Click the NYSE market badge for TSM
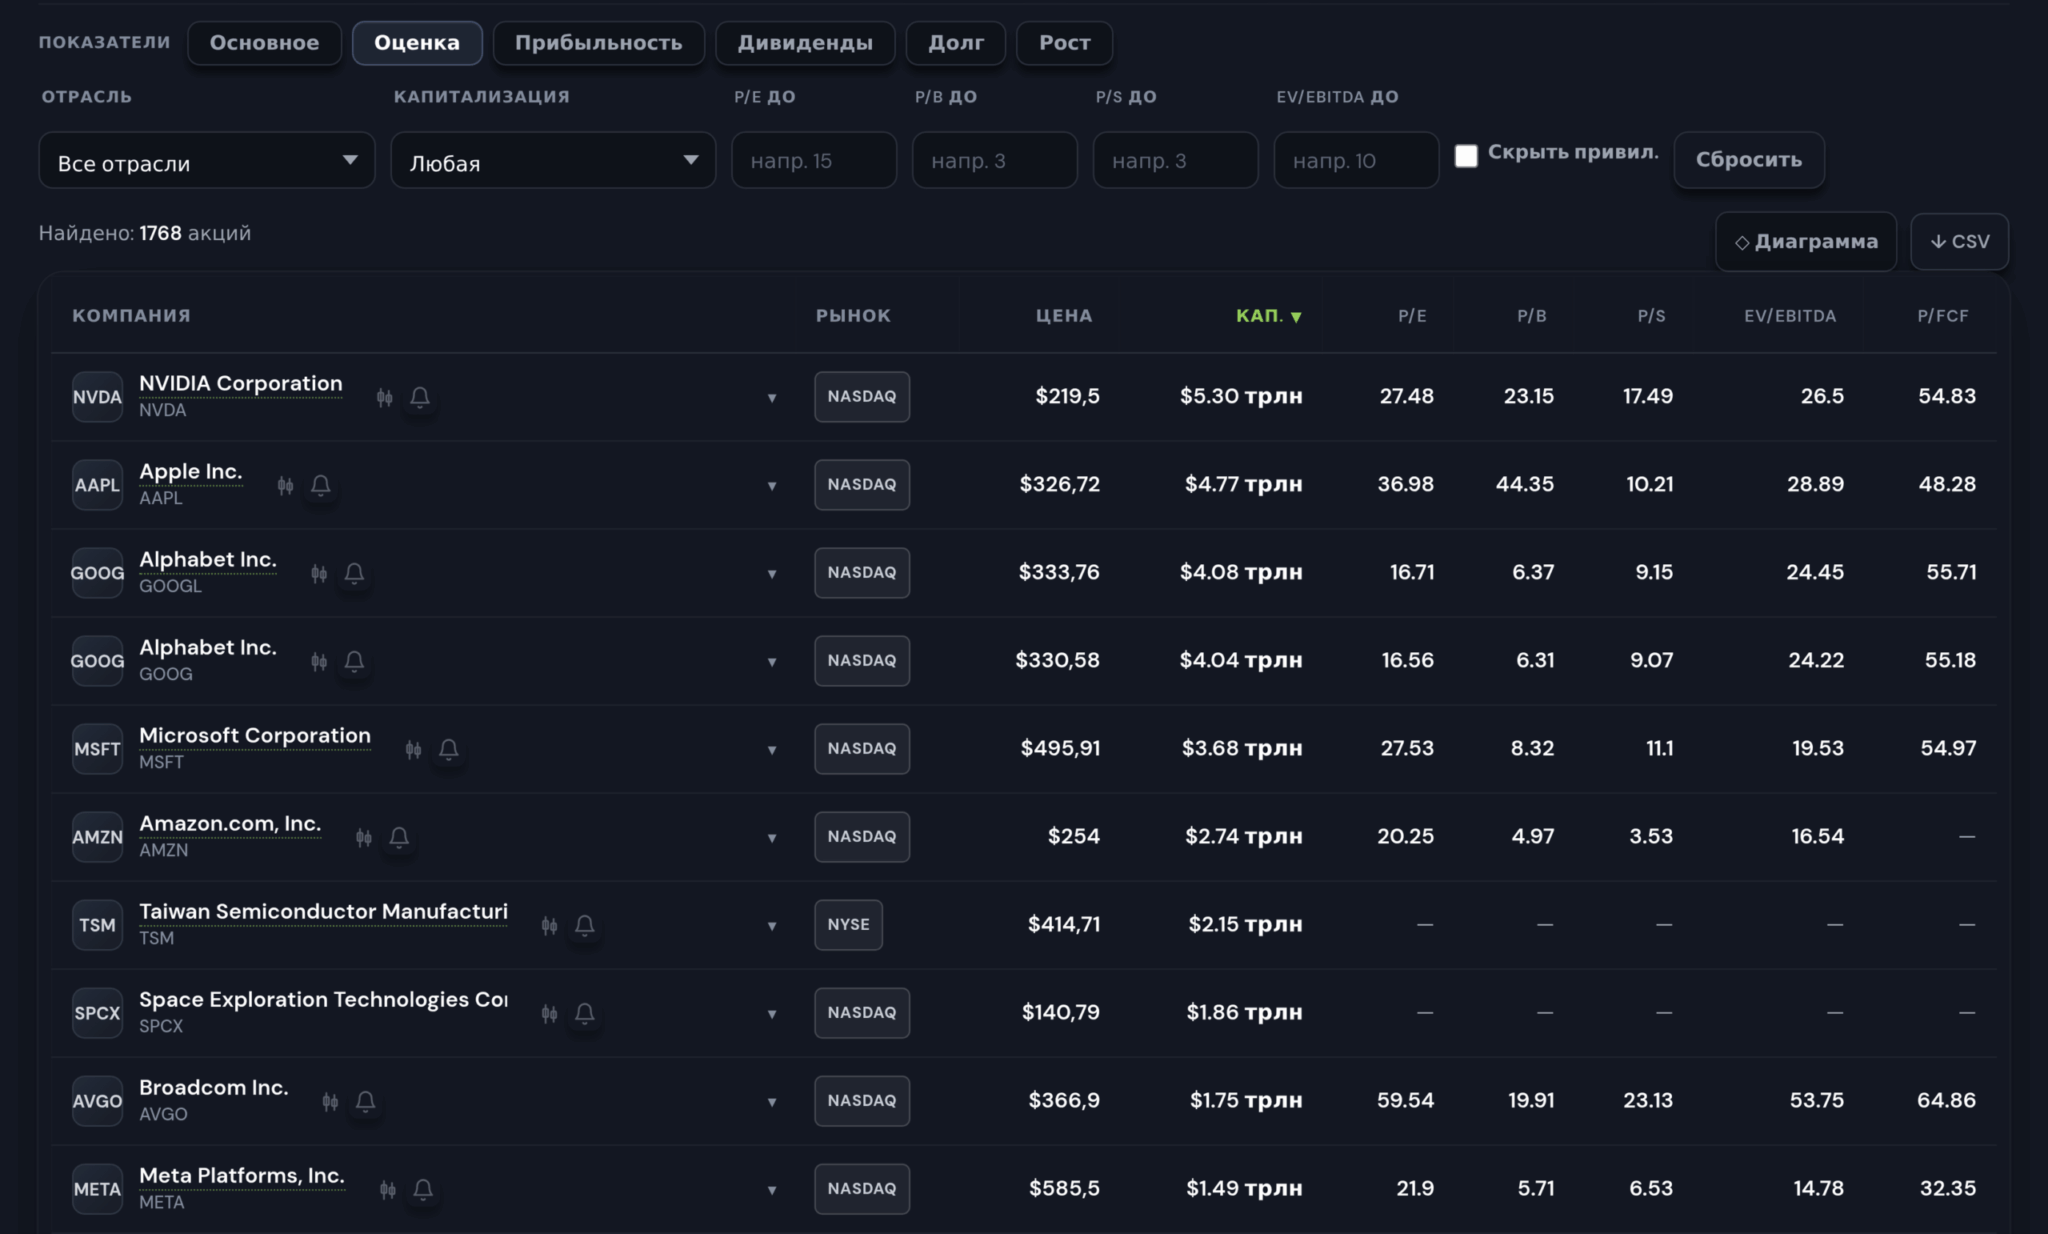The image size is (2048, 1234). pyautogui.click(x=848, y=925)
